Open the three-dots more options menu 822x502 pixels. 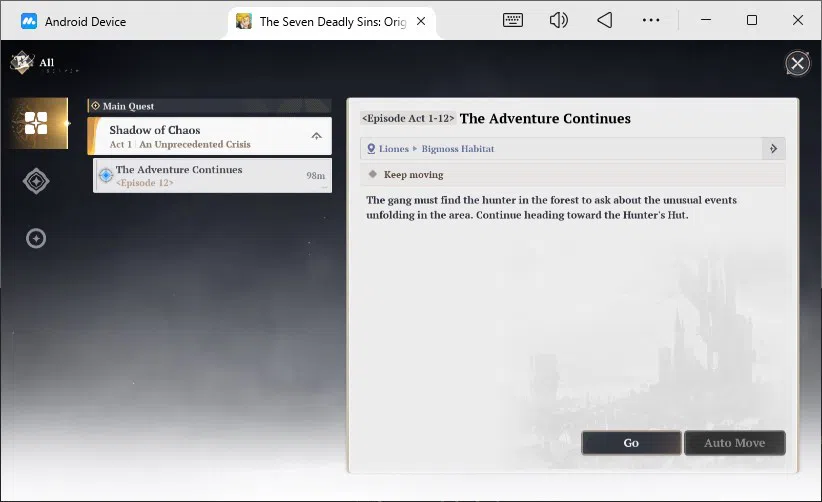click(x=651, y=20)
